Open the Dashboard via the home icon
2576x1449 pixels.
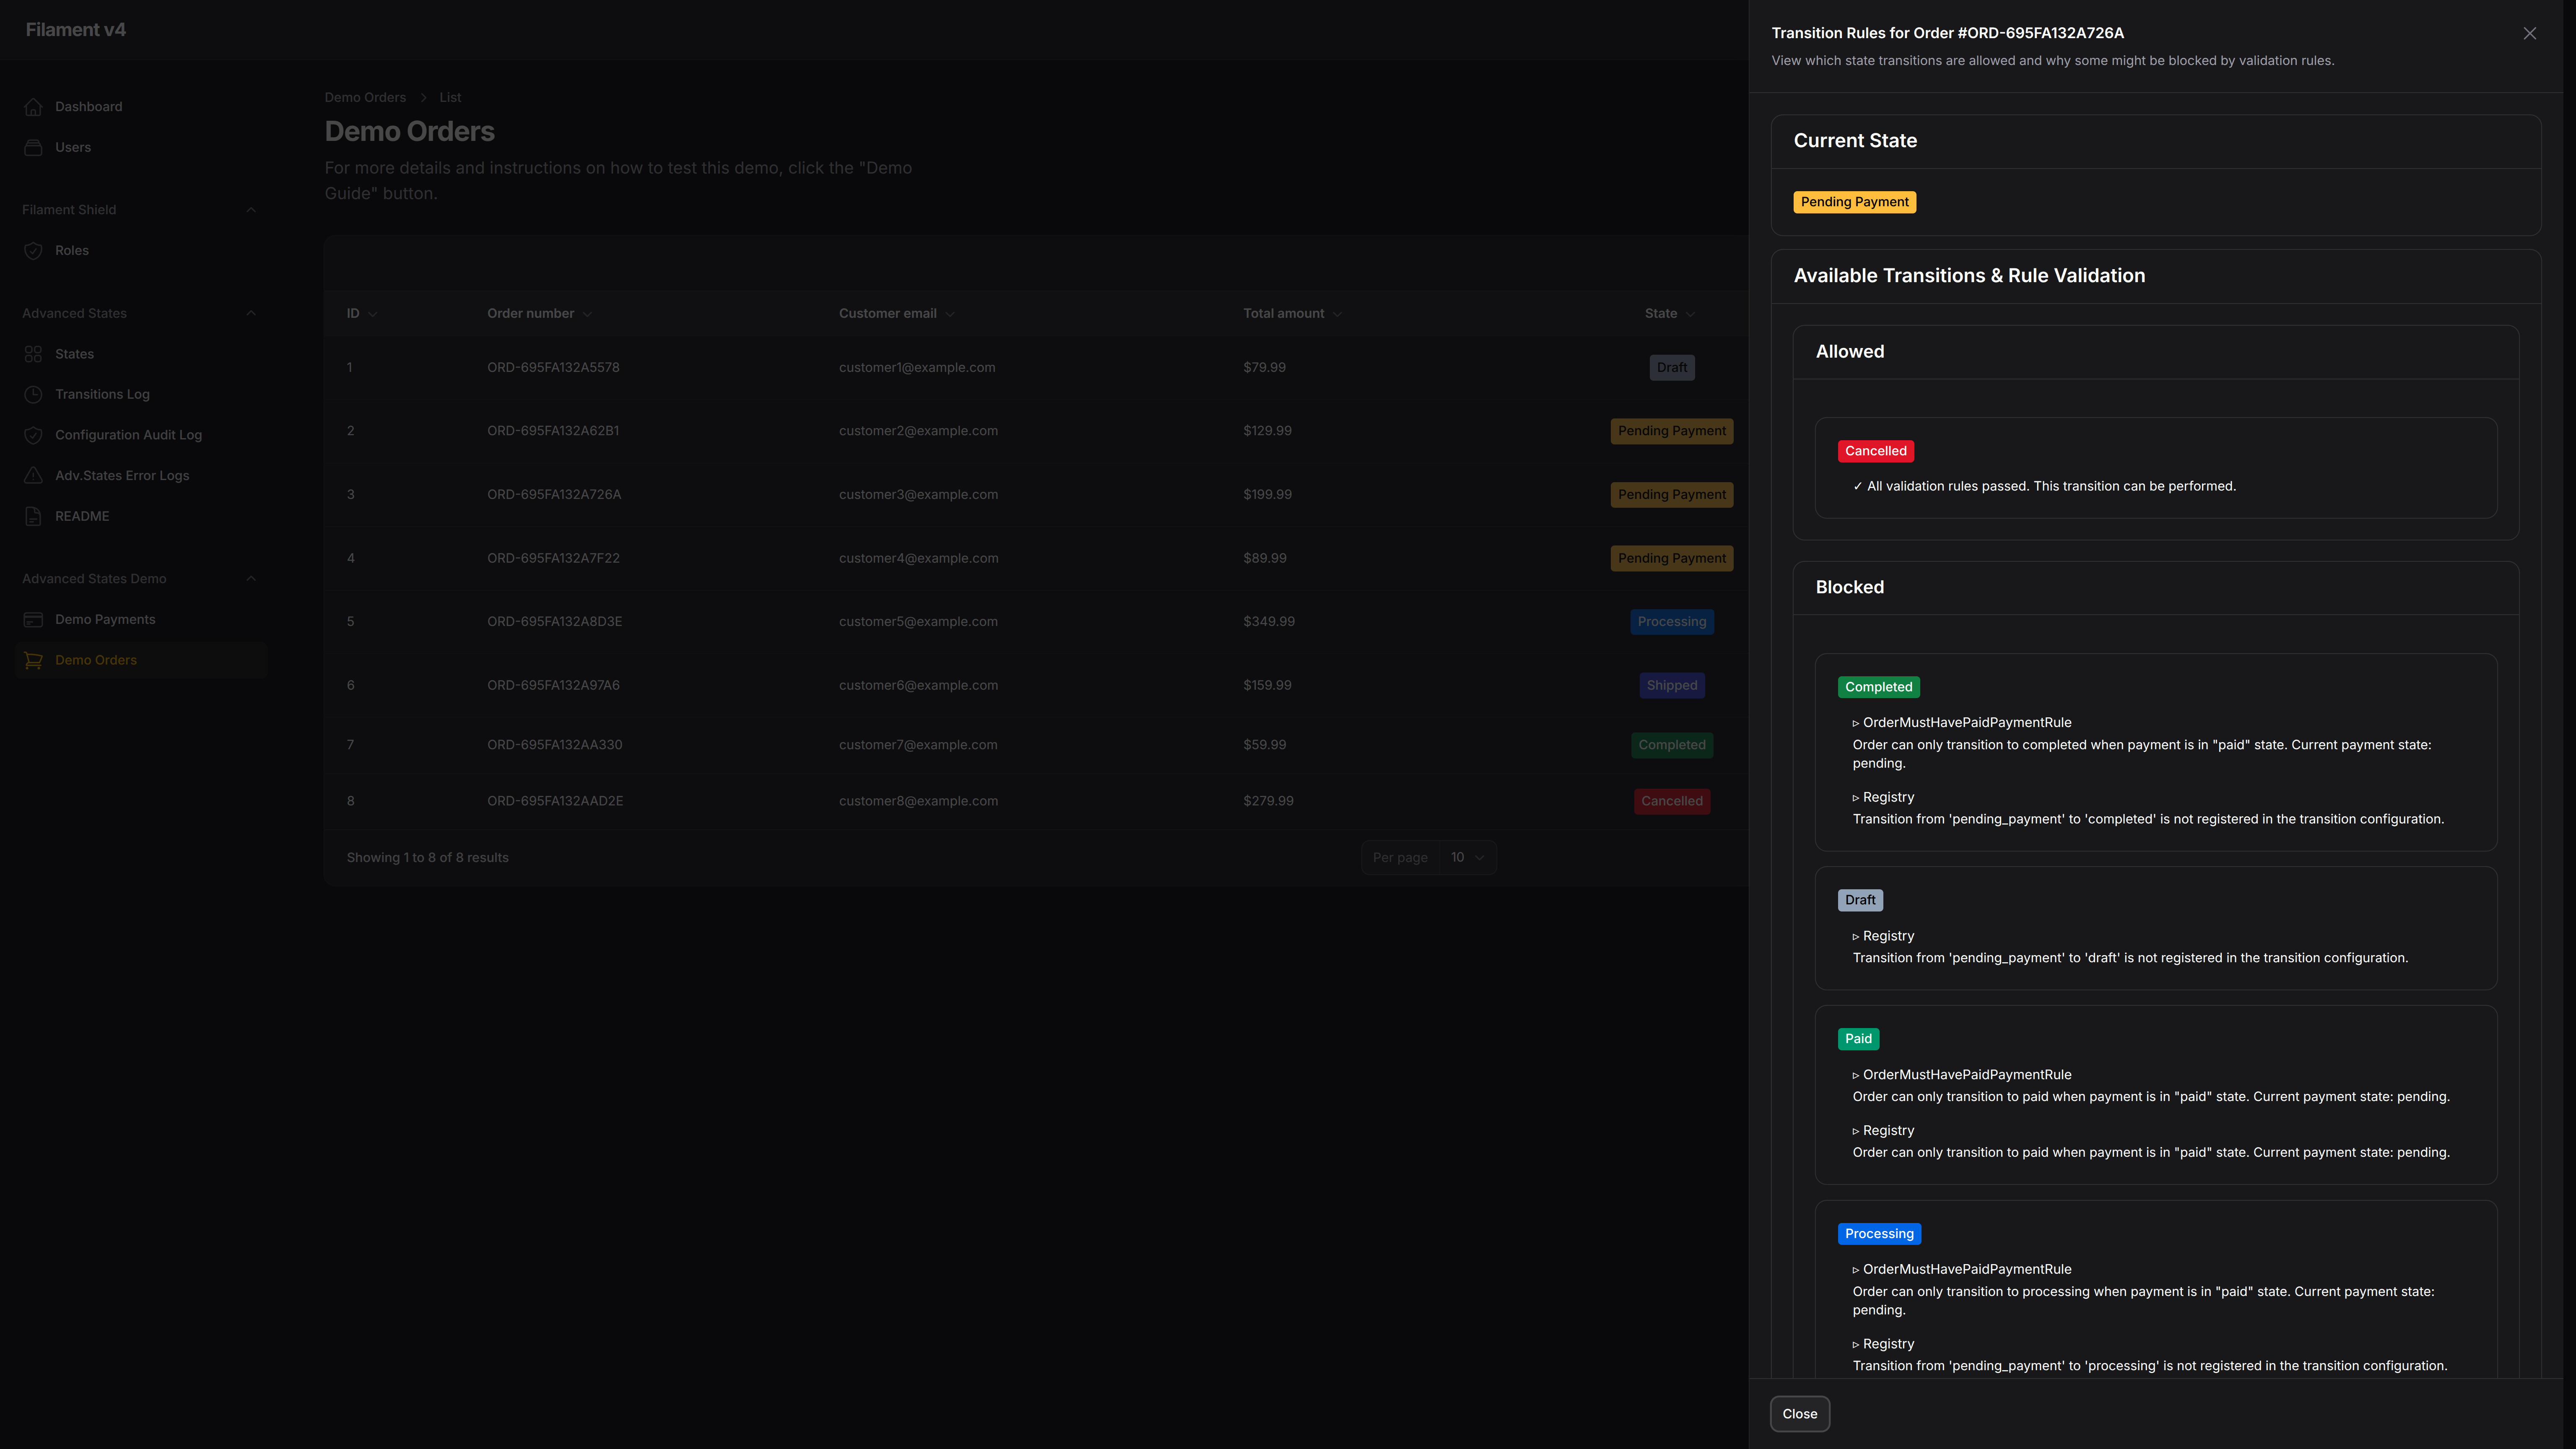pyautogui.click(x=33, y=106)
